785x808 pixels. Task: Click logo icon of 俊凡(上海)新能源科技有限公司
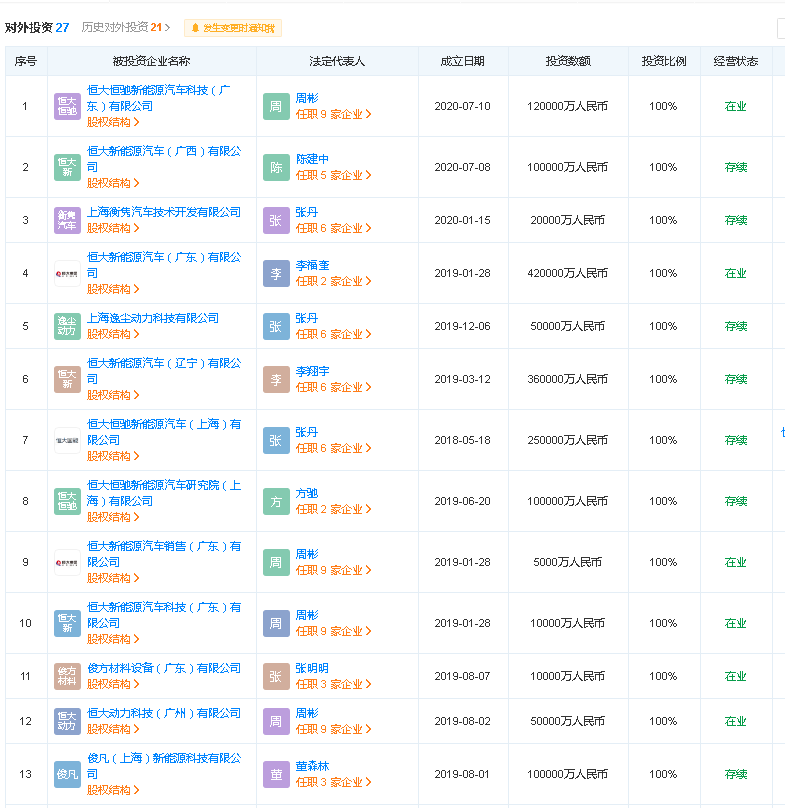coord(67,774)
